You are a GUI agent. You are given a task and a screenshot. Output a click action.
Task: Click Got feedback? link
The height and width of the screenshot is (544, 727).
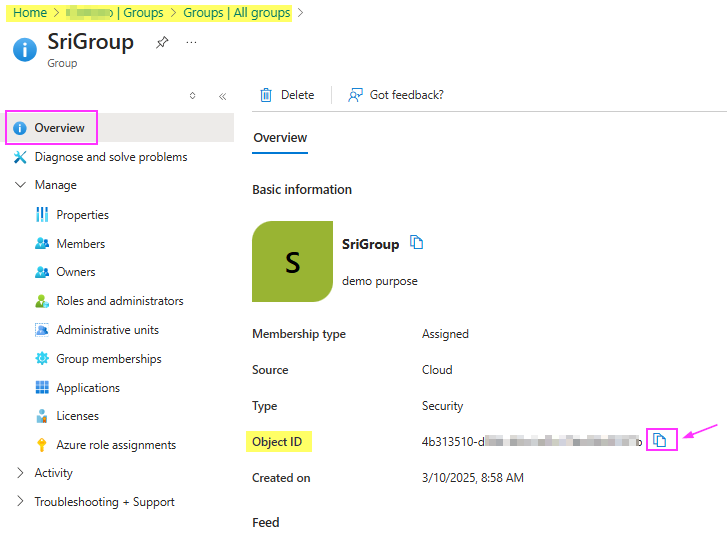(407, 95)
